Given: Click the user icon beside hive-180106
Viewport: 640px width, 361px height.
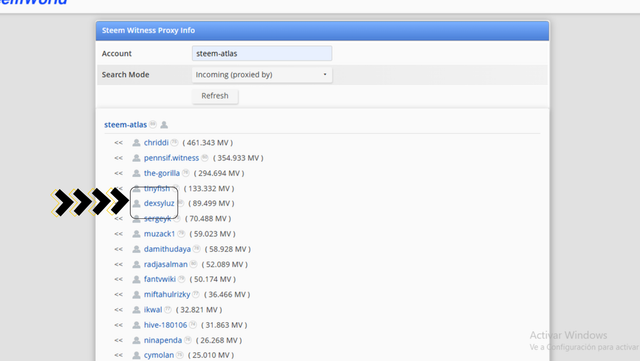Looking at the screenshot, I should pos(136,325).
